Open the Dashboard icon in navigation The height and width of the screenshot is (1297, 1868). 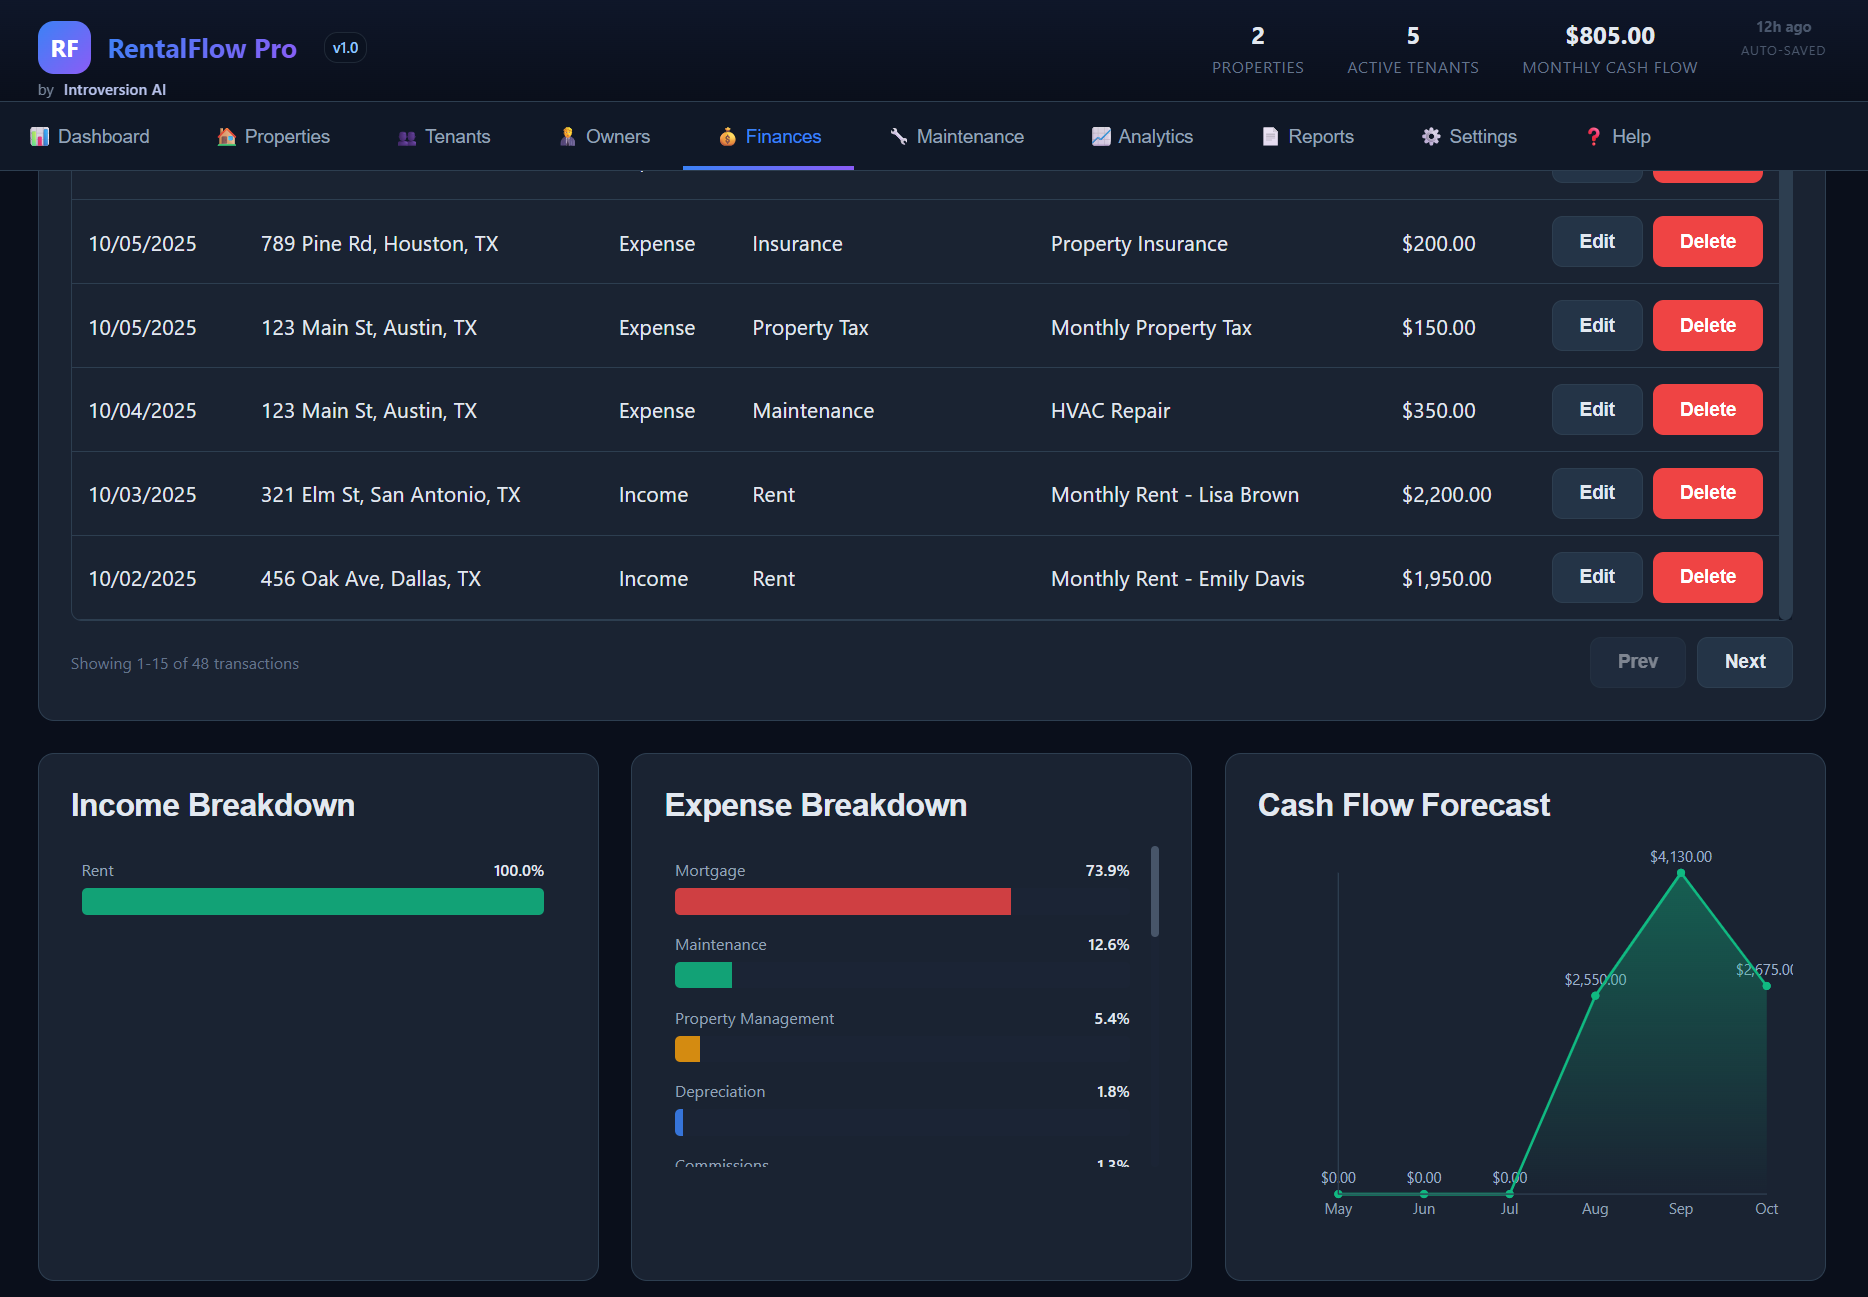tap(40, 136)
